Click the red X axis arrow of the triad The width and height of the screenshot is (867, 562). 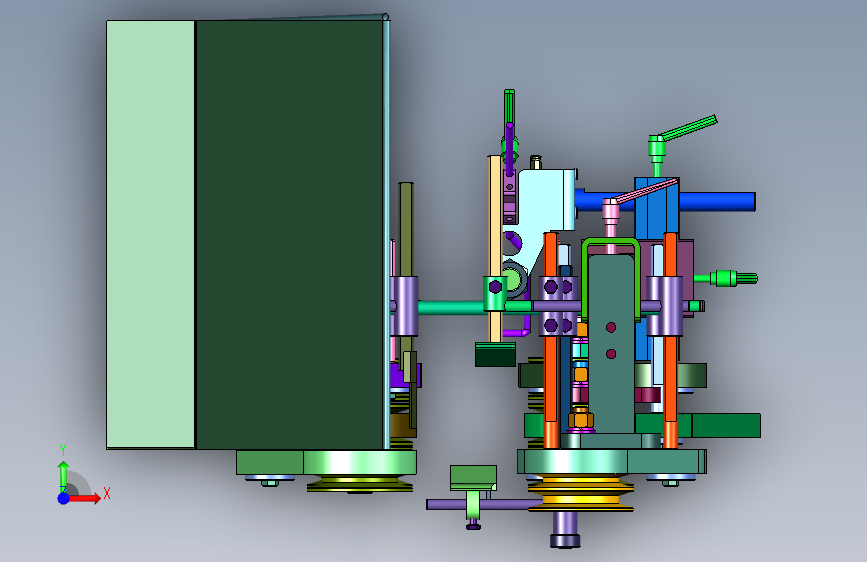[x=85, y=498]
